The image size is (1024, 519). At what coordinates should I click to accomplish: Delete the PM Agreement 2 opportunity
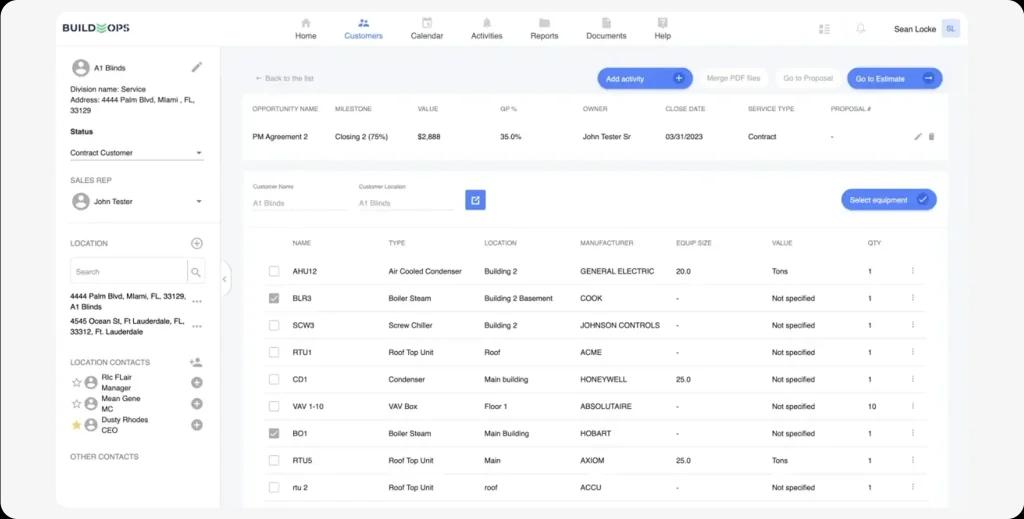point(932,137)
